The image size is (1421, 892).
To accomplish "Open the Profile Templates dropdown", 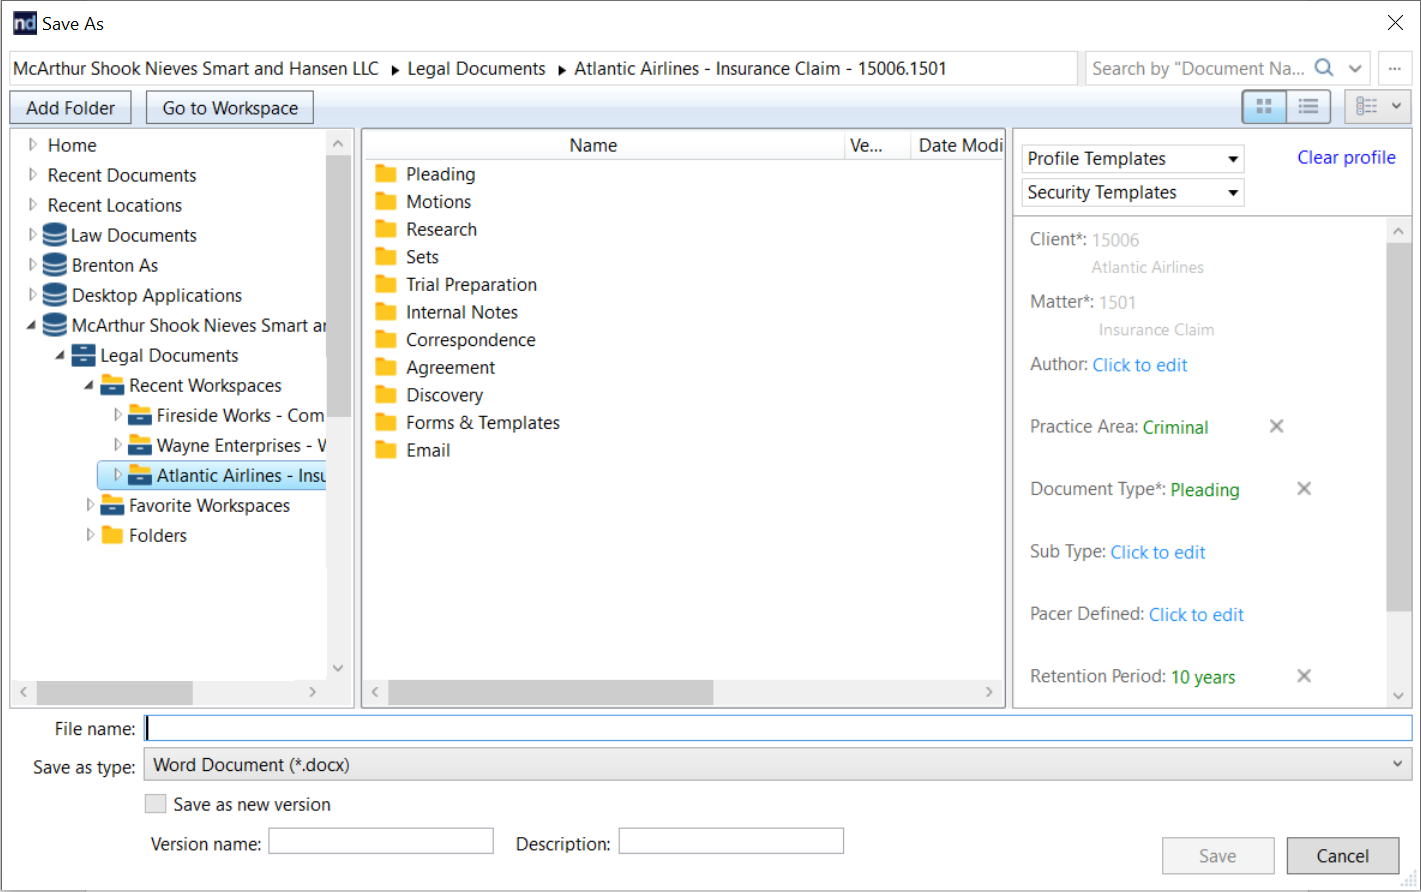I will tap(1132, 158).
